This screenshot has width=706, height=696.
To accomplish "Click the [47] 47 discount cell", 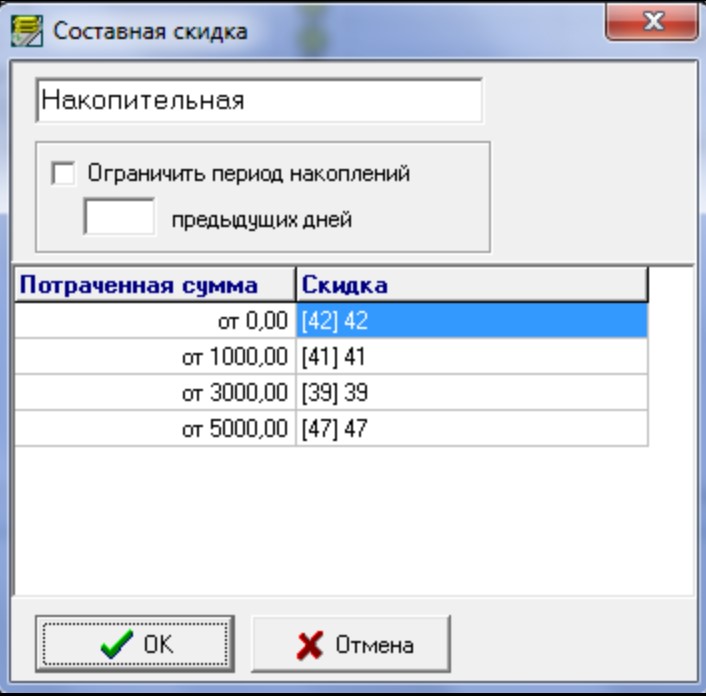I will [x=471, y=429].
